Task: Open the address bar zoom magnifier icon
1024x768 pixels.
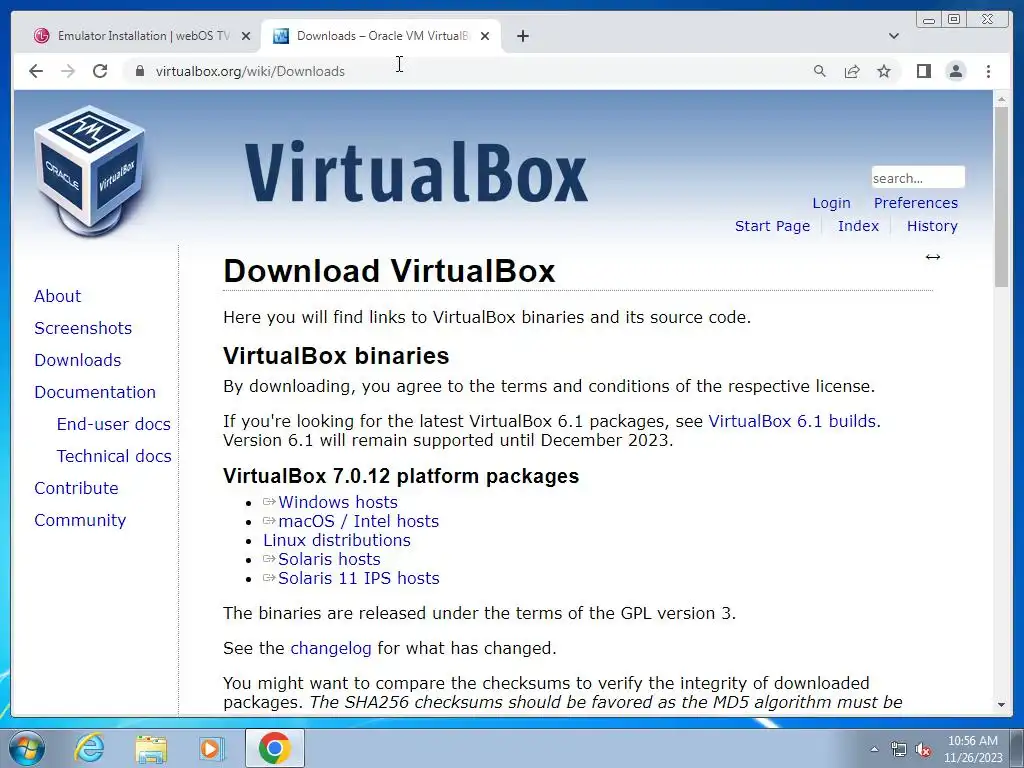Action: pos(820,71)
